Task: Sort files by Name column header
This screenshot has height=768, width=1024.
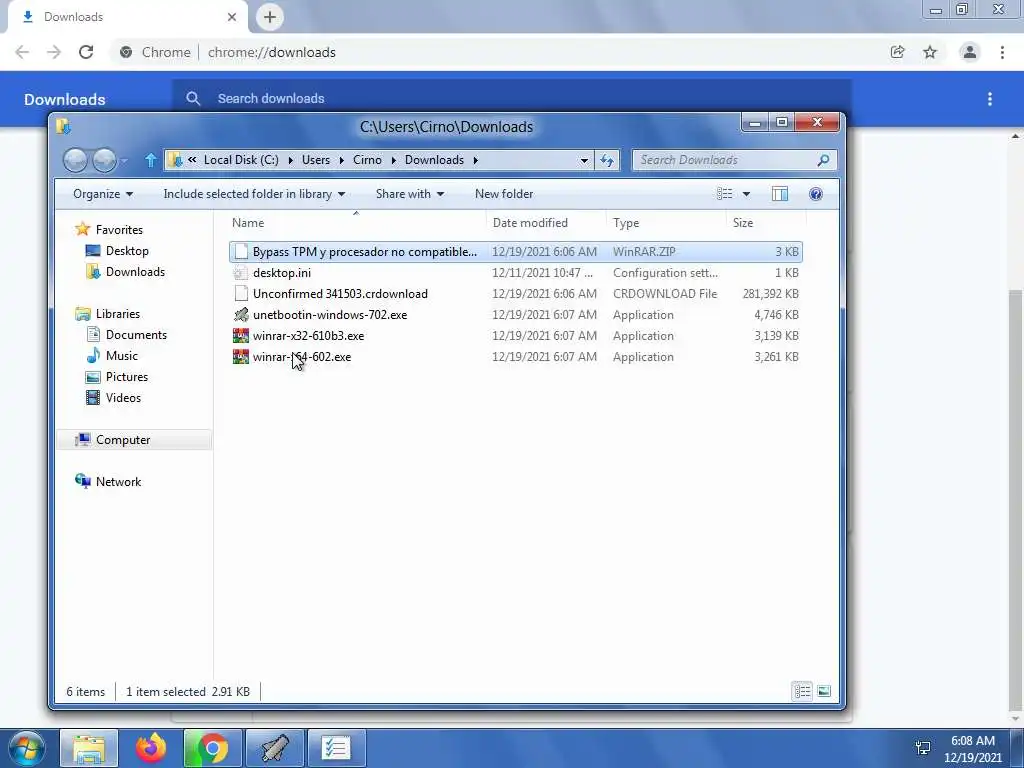Action: point(356,223)
